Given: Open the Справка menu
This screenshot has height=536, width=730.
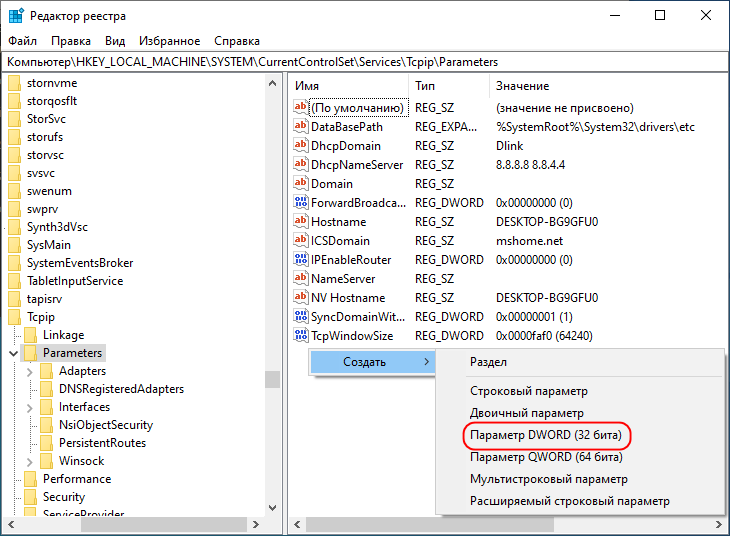Looking at the screenshot, I should pyautogui.click(x=237, y=41).
